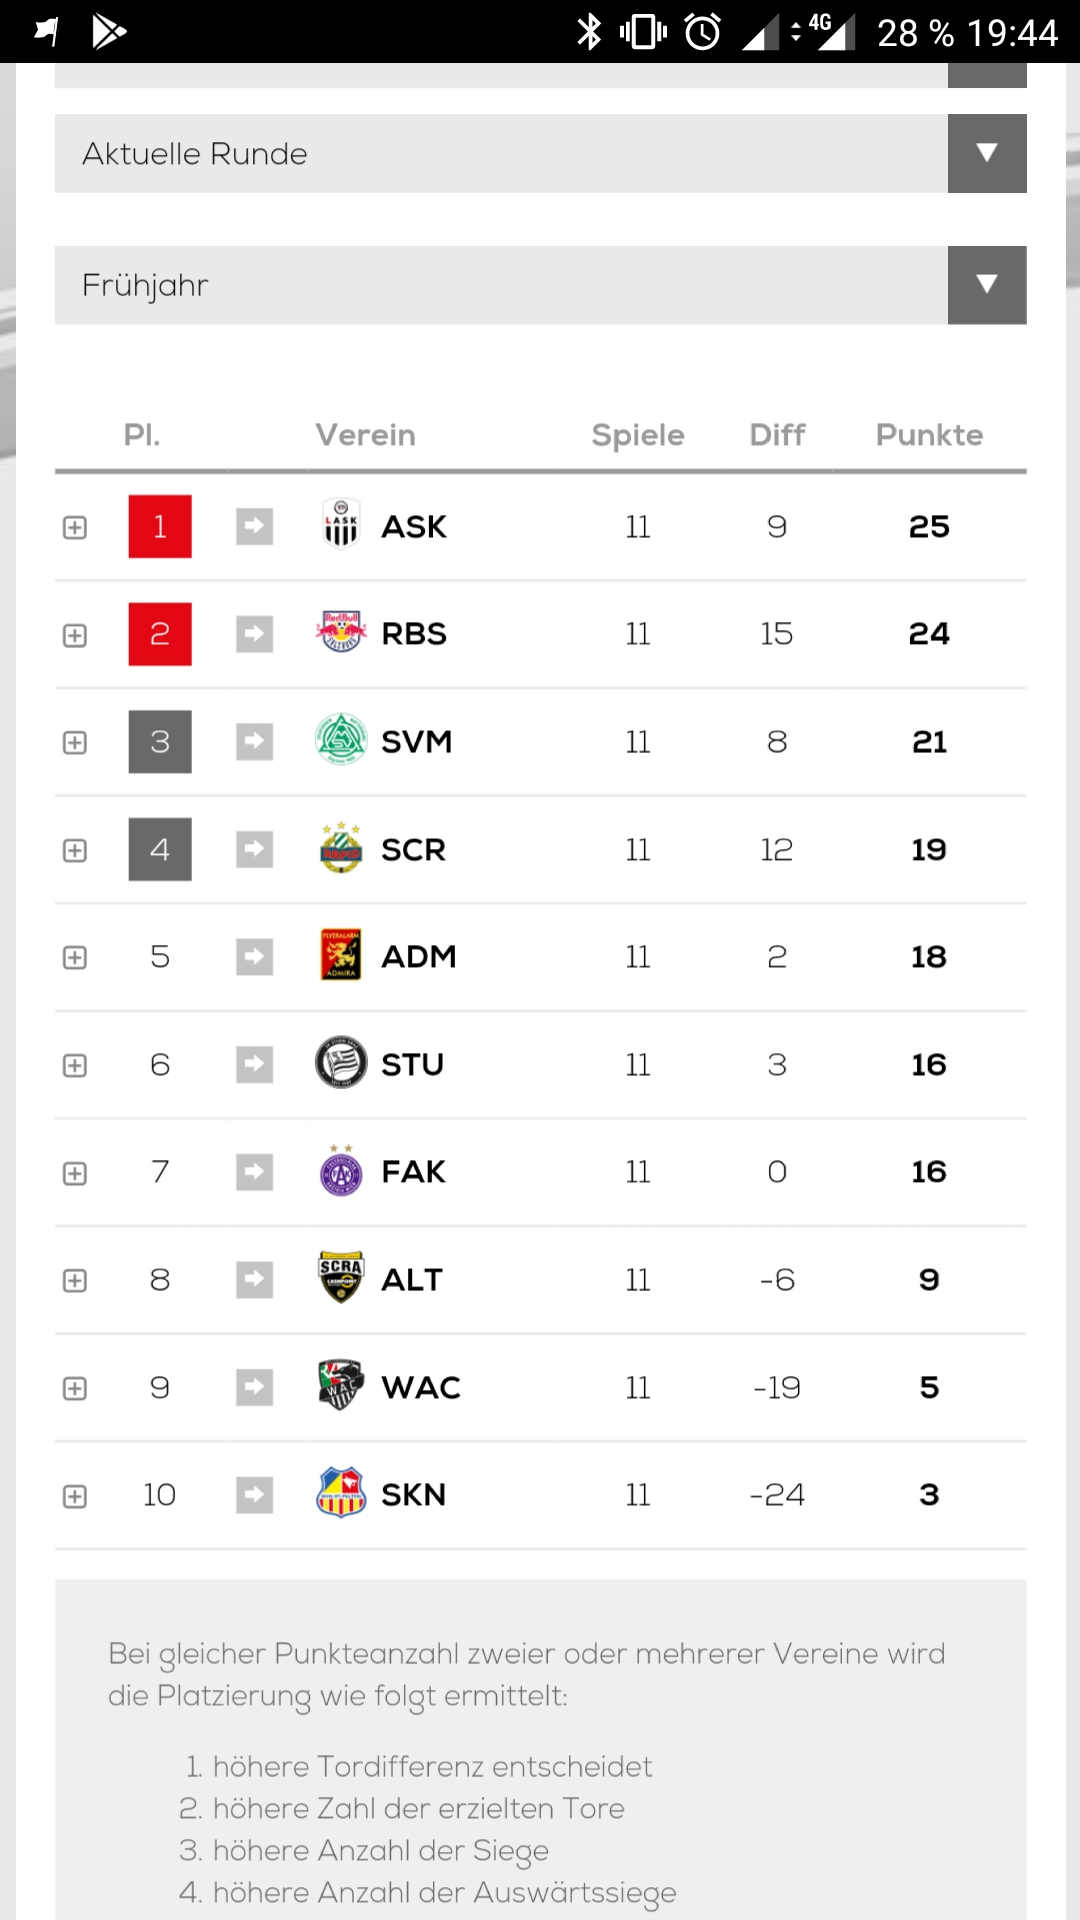
Task: Tap the Admira ADM logo
Action: [341, 955]
